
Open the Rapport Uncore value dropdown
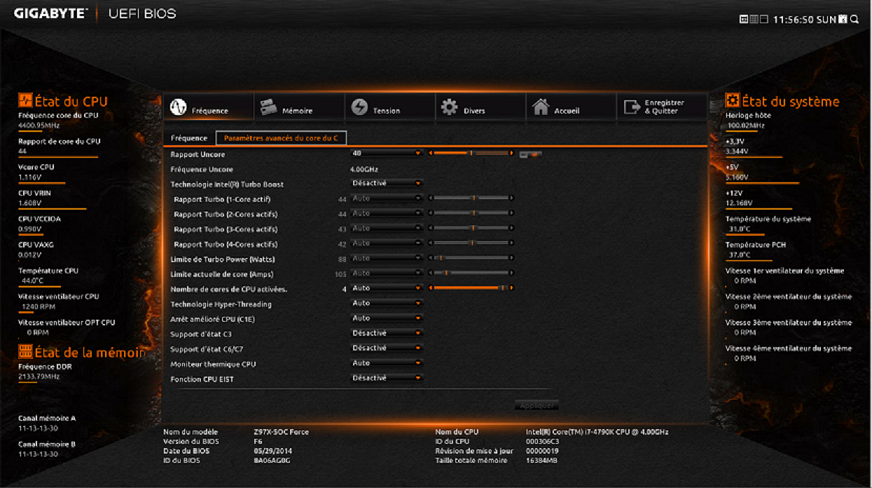[386, 153]
